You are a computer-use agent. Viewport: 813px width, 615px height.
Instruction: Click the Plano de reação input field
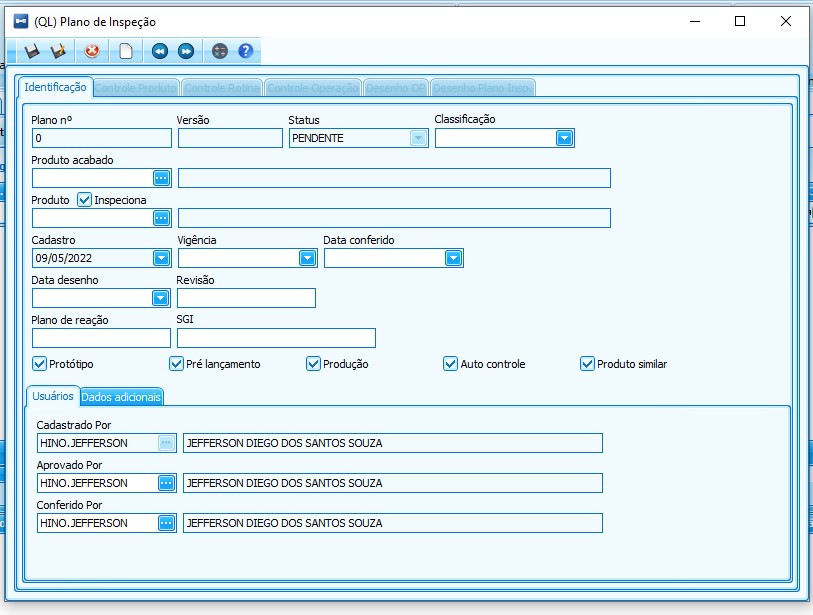[x=101, y=338]
